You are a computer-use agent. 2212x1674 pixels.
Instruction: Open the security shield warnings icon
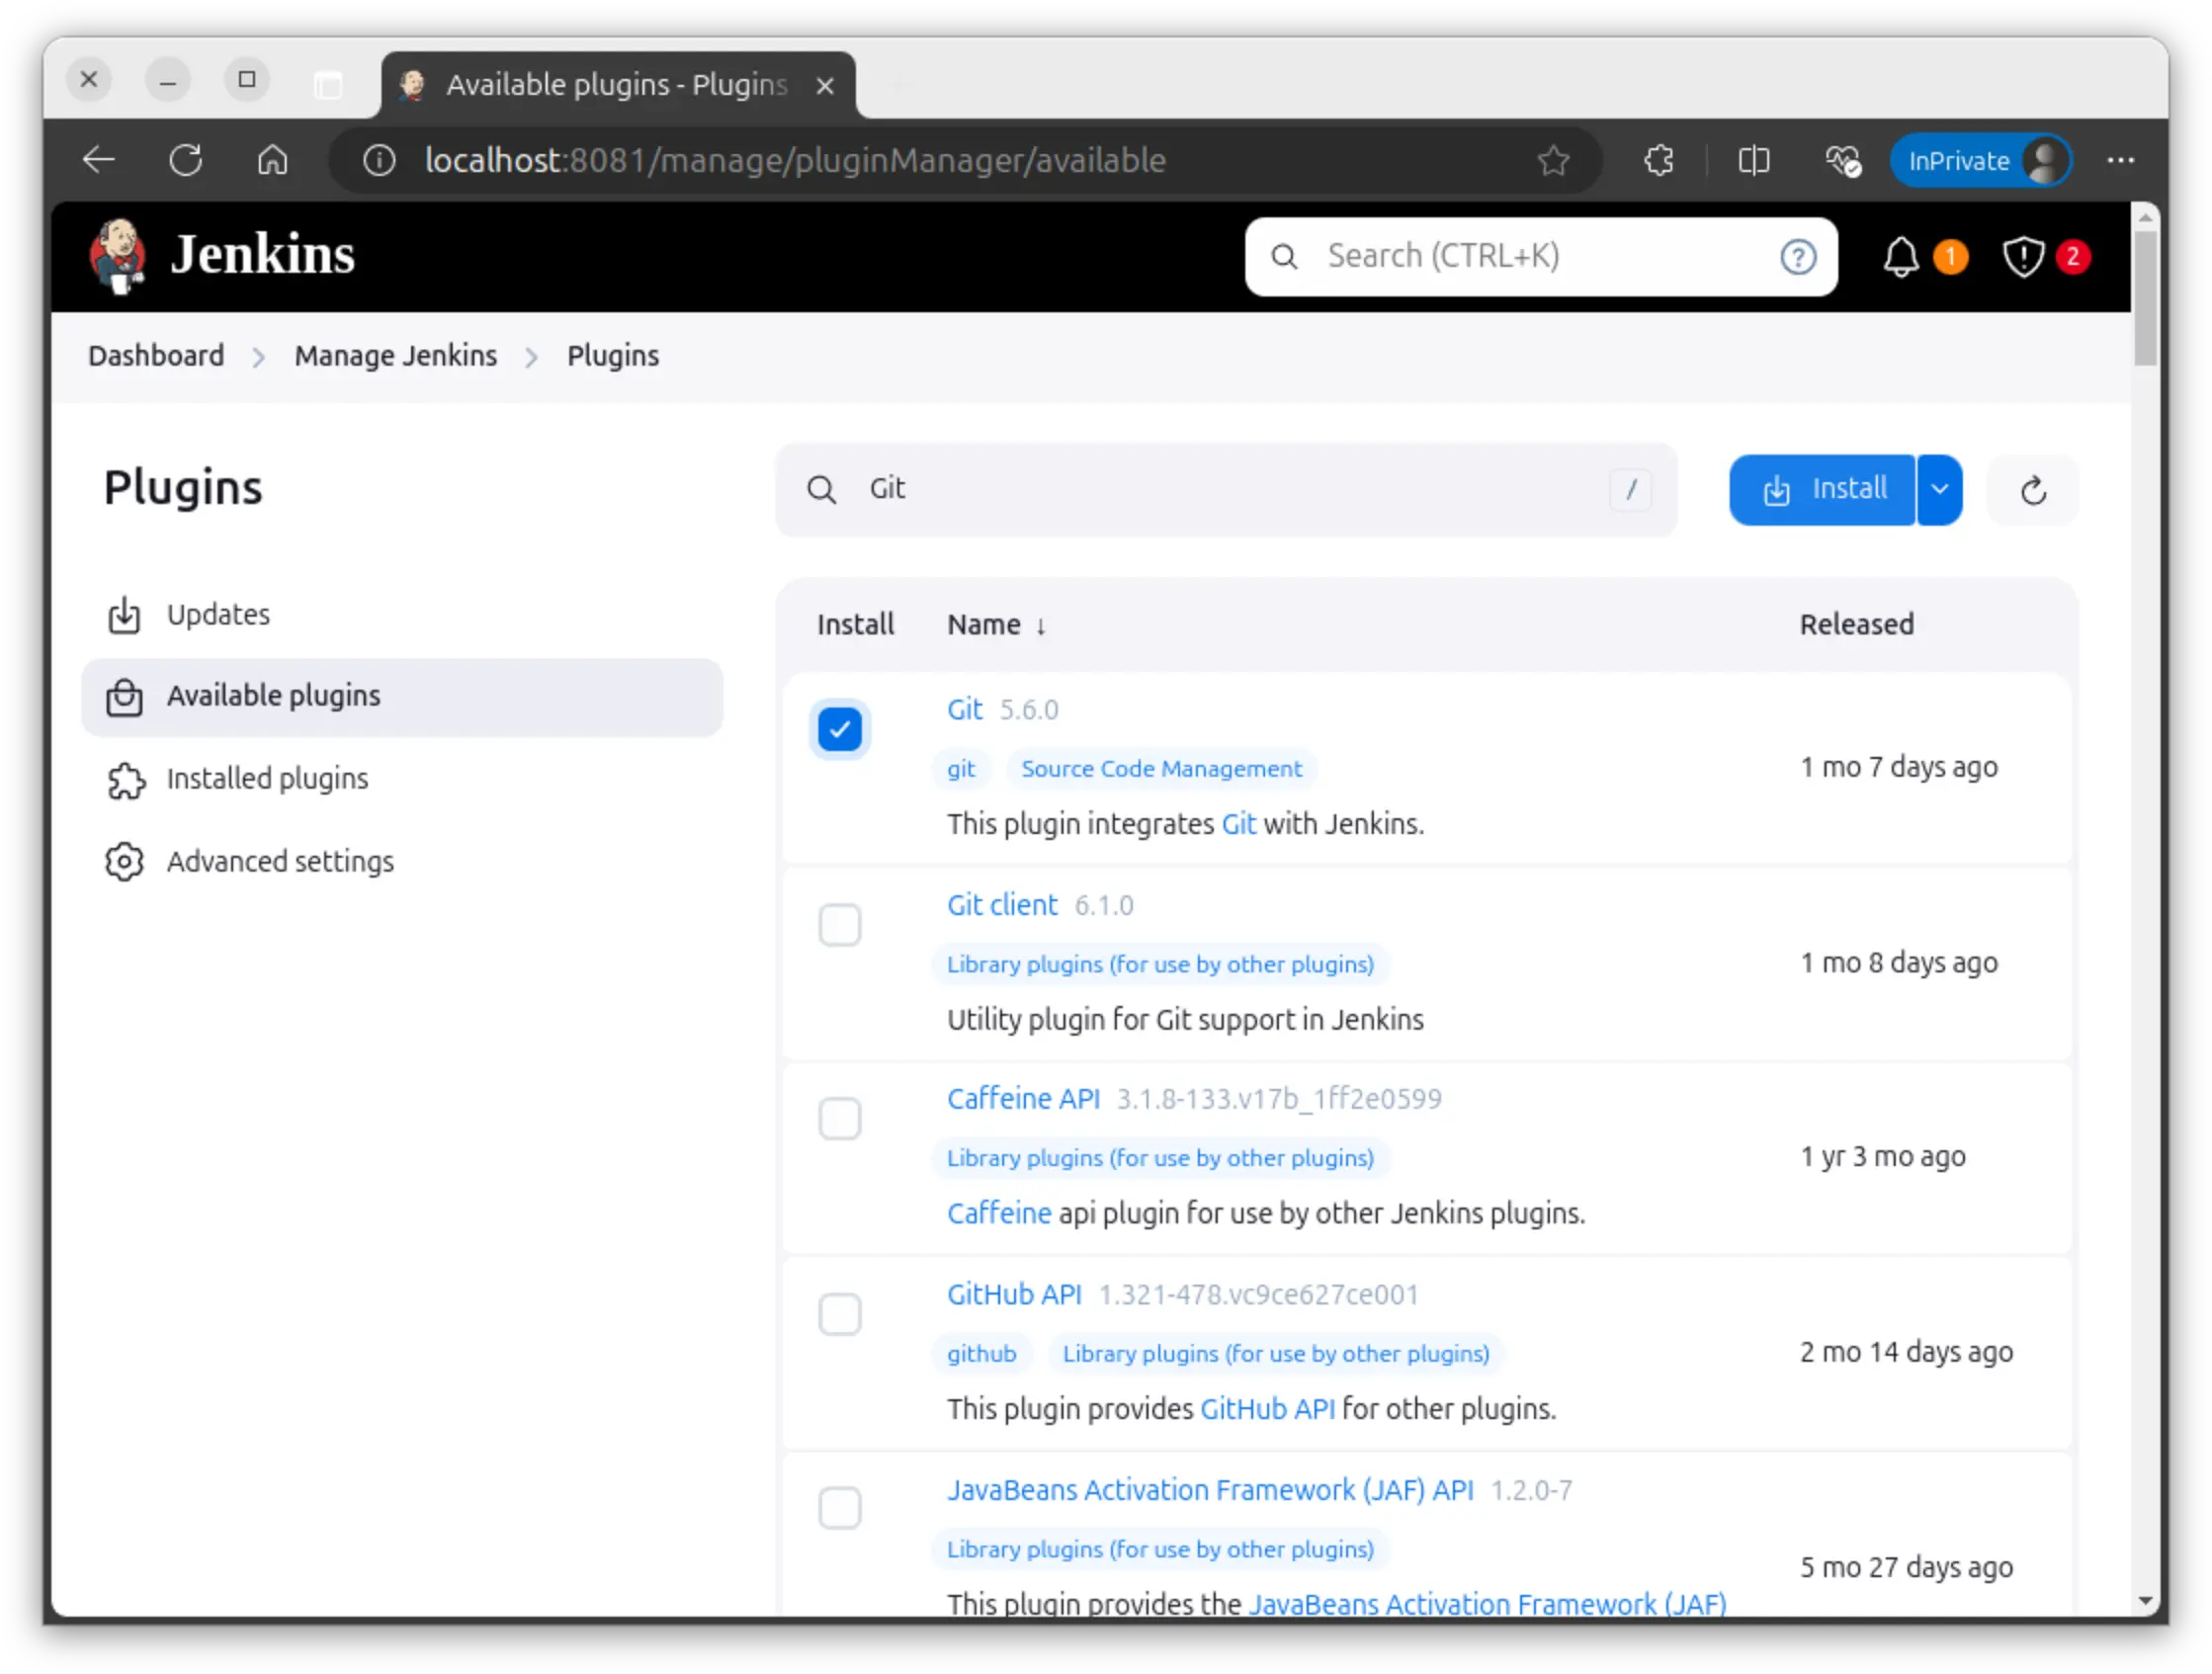[x=2023, y=257]
